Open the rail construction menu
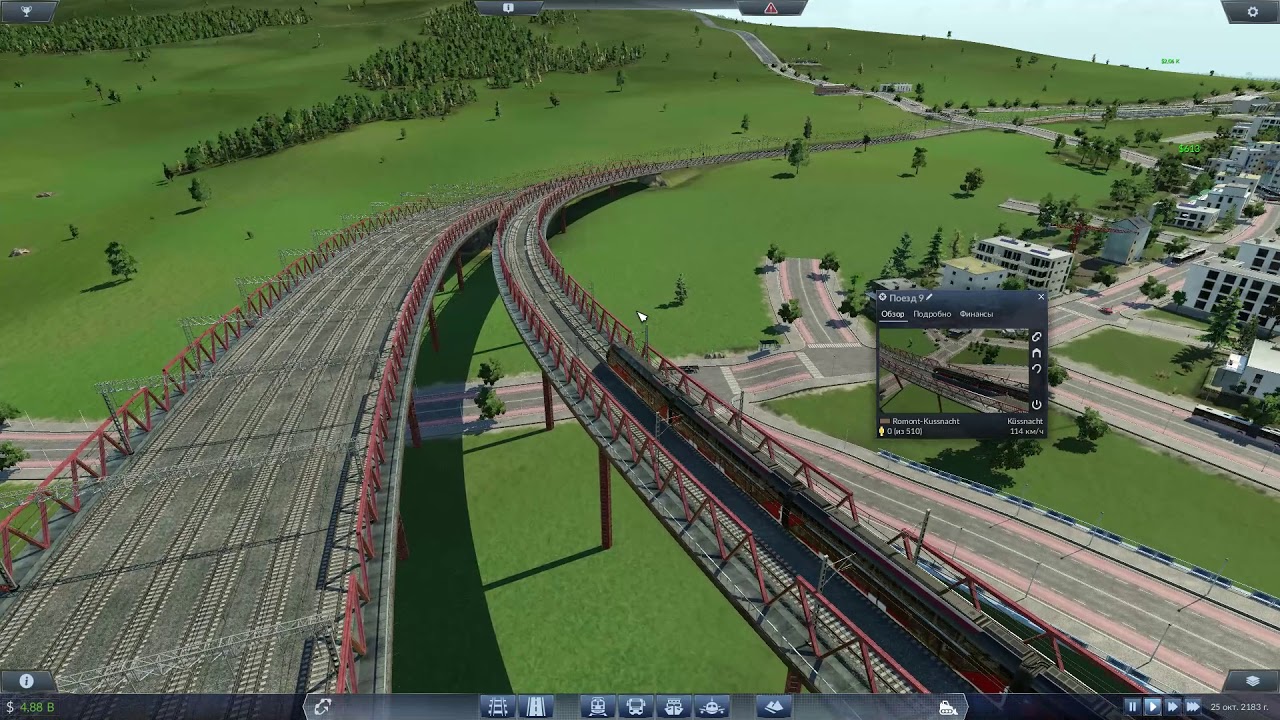This screenshot has height=720, width=1280. tap(498, 707)
